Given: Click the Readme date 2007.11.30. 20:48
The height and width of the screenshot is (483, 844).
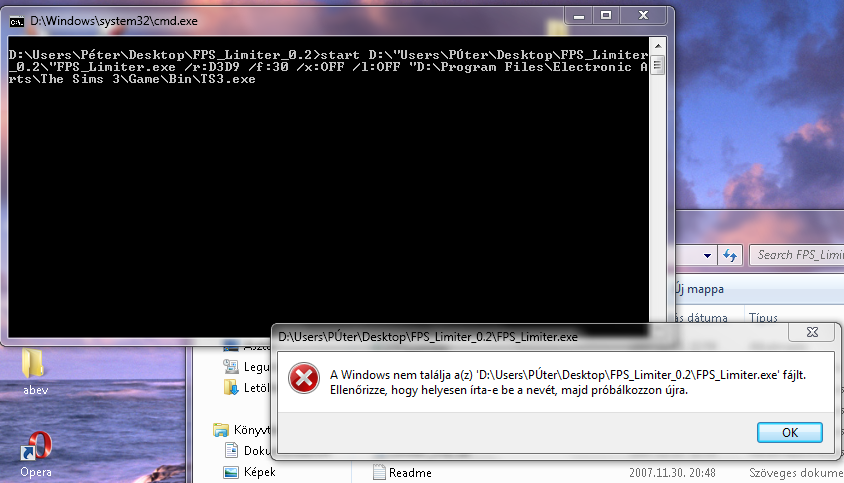Looking at the screenshot, I should (x=672, y=473).
